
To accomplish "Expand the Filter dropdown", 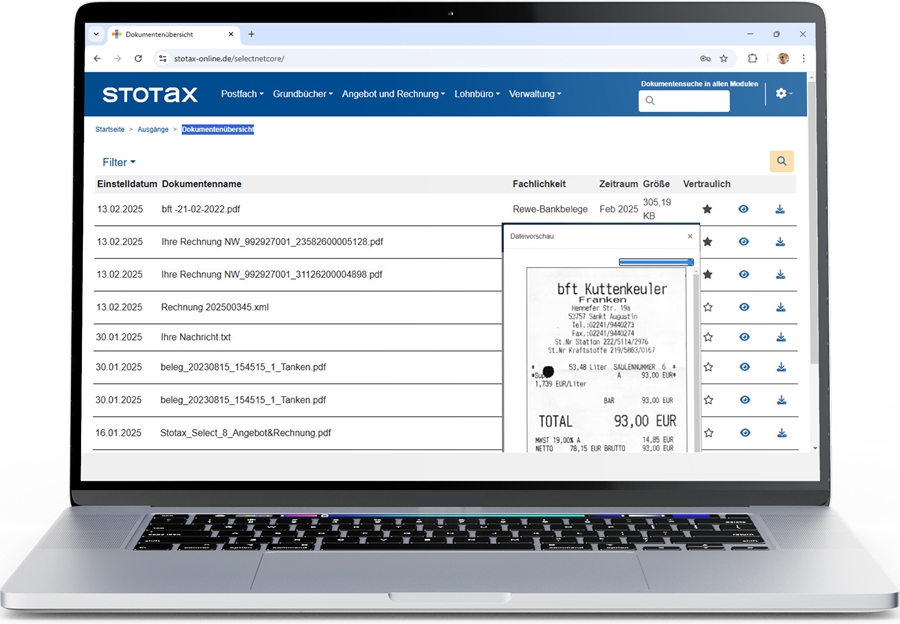I will tap(119, 162).
